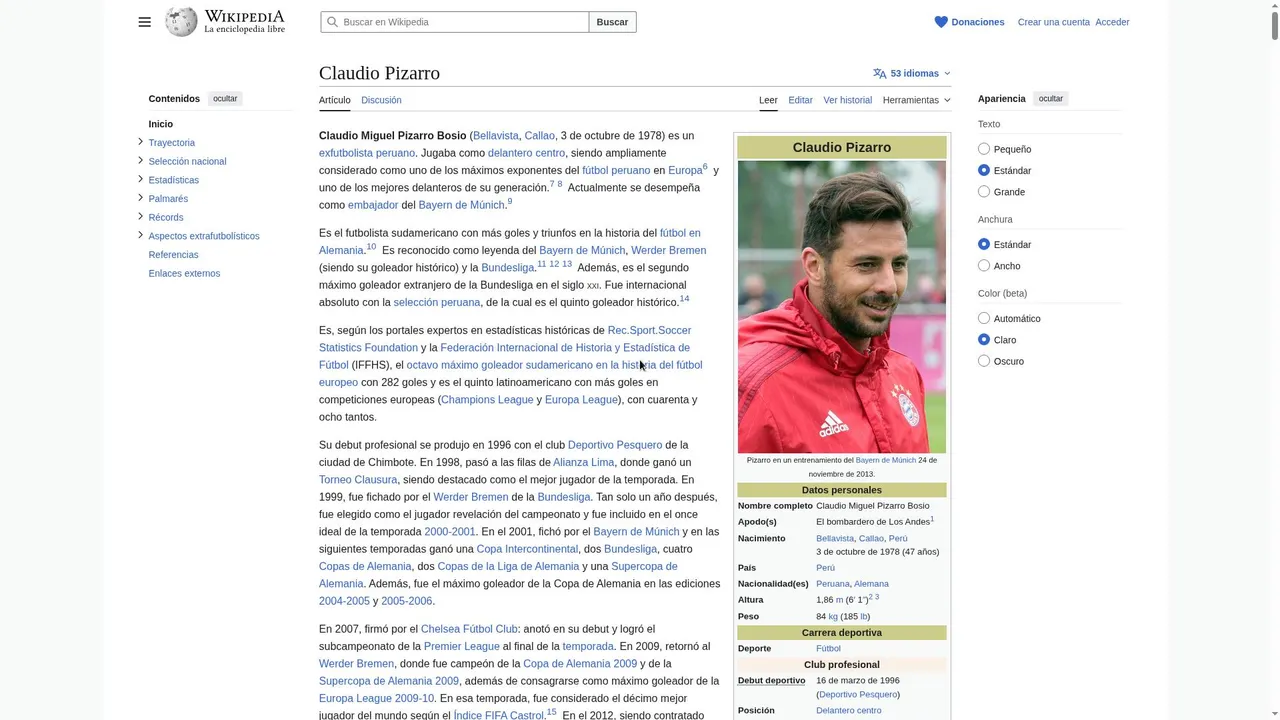Go to Inicio in contents
This screenshot has height=720, width=1280.
[160, 124]
